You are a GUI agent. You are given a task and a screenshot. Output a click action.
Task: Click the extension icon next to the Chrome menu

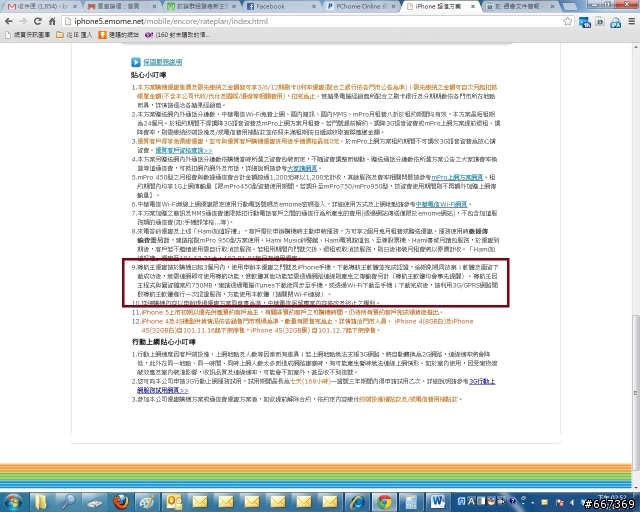pyautogui.click(x=615, y=22)
